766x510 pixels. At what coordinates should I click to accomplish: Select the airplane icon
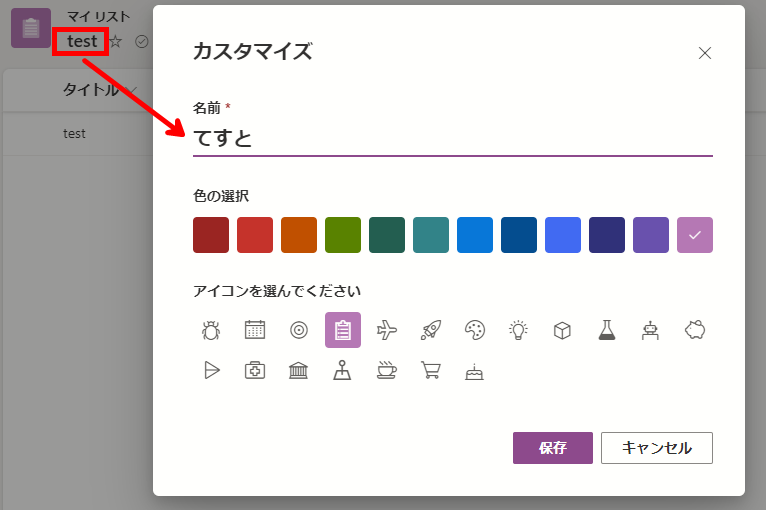coord(387,330)
